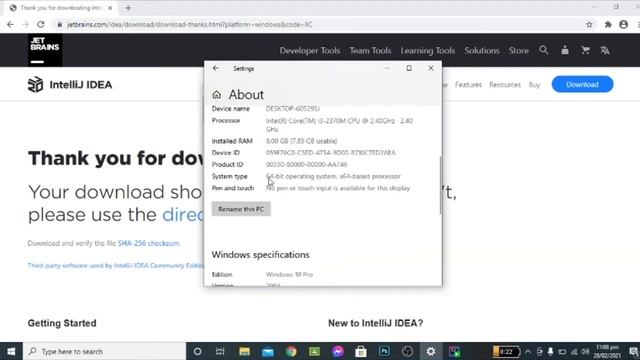Click the Settings window vertical scrollbar

tap(440, 185)
